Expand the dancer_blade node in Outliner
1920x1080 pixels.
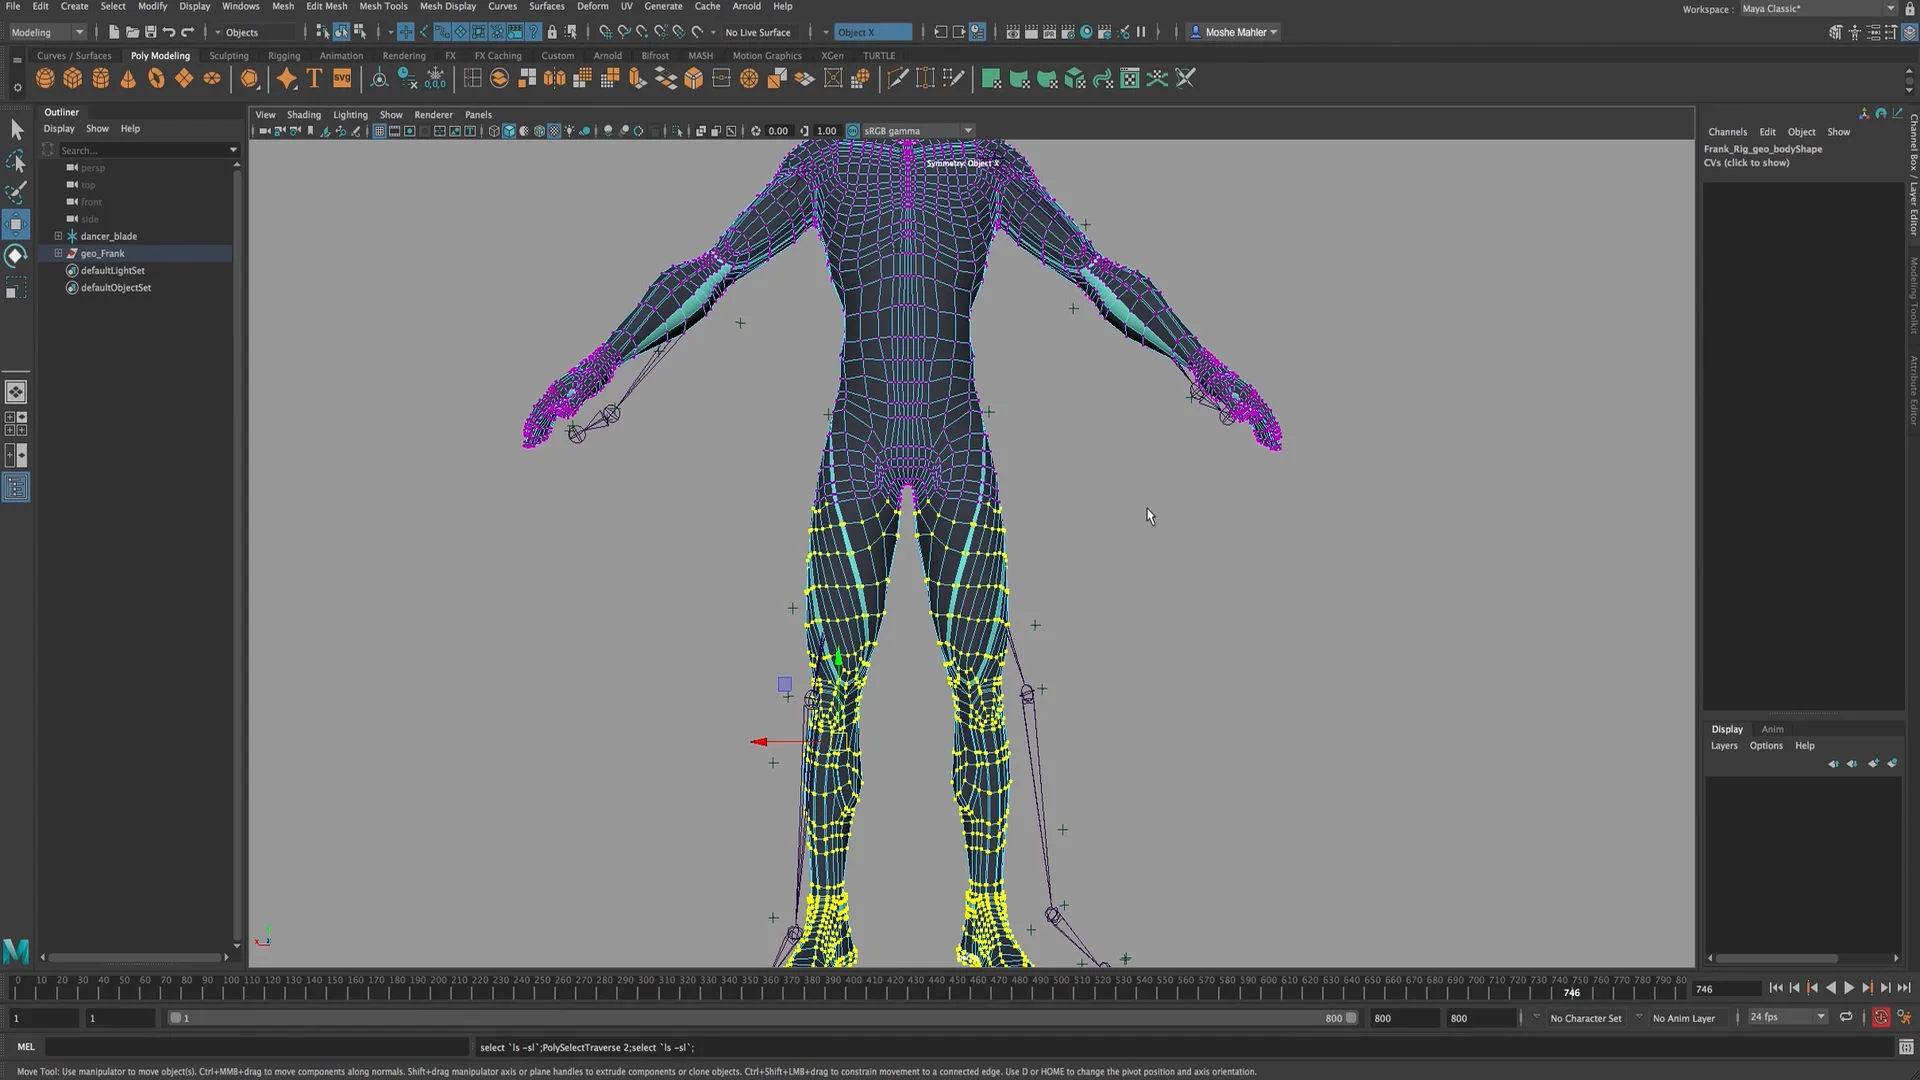[x=58, y=237]
